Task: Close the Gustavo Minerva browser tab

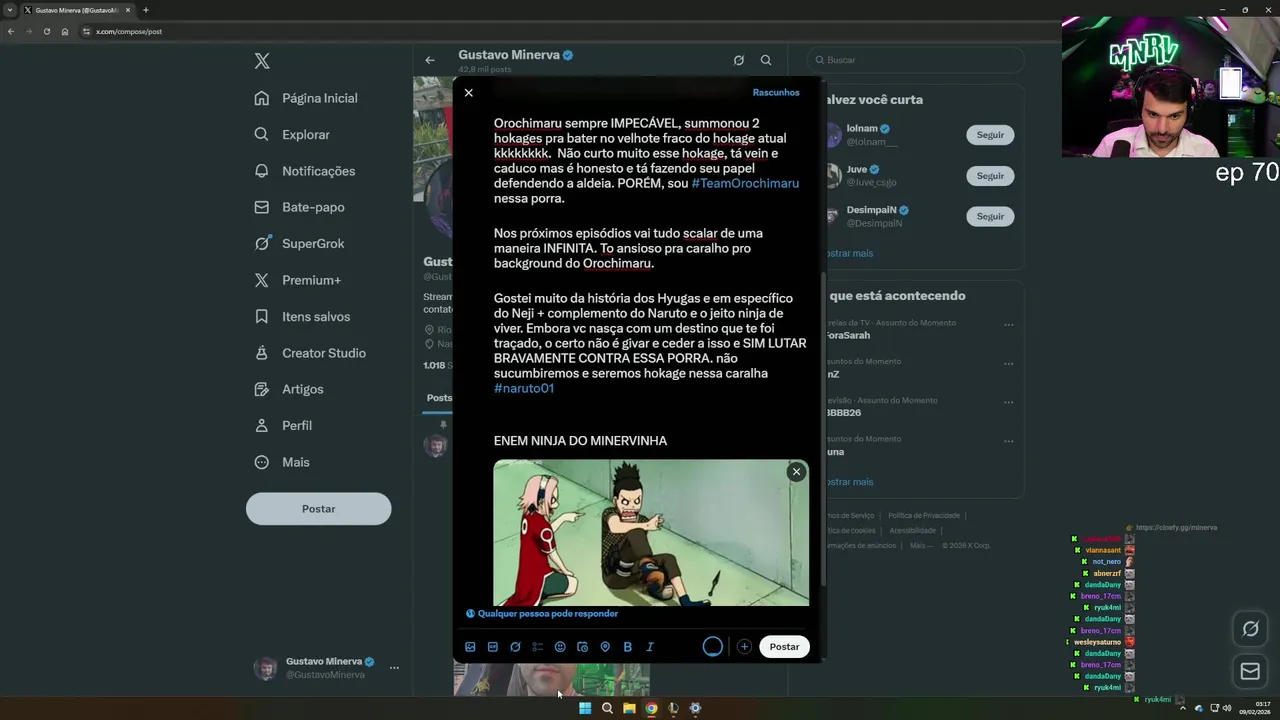Action: click(x=128, y=10)
